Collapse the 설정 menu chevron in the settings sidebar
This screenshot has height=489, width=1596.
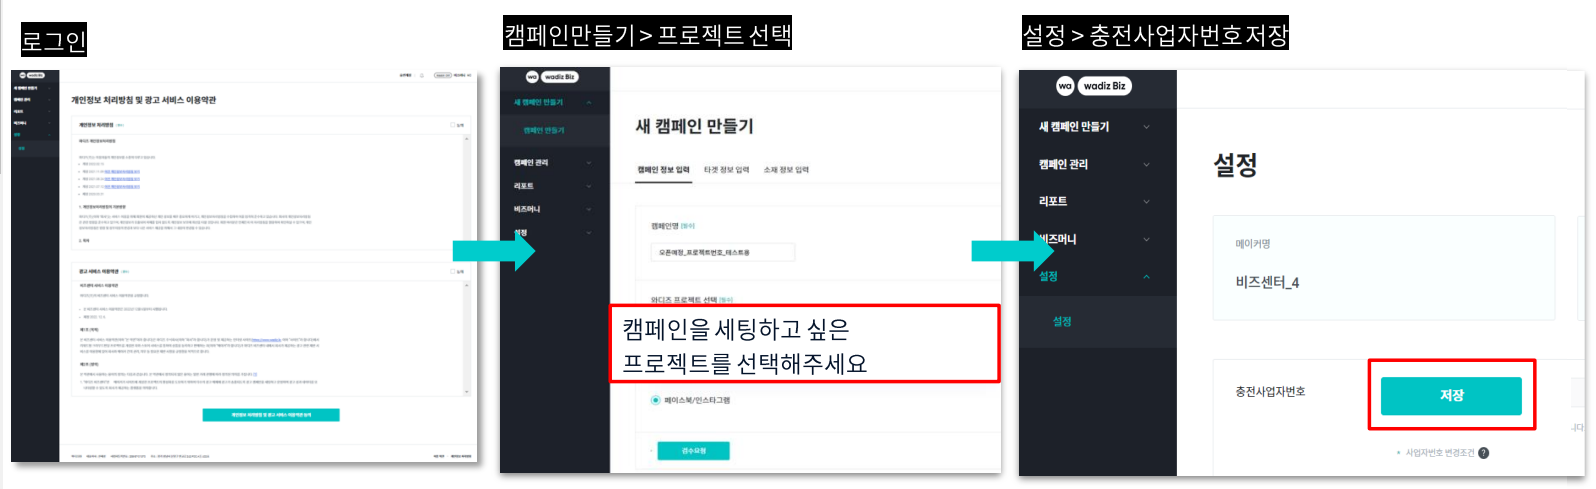click(x=1146, y=277)
